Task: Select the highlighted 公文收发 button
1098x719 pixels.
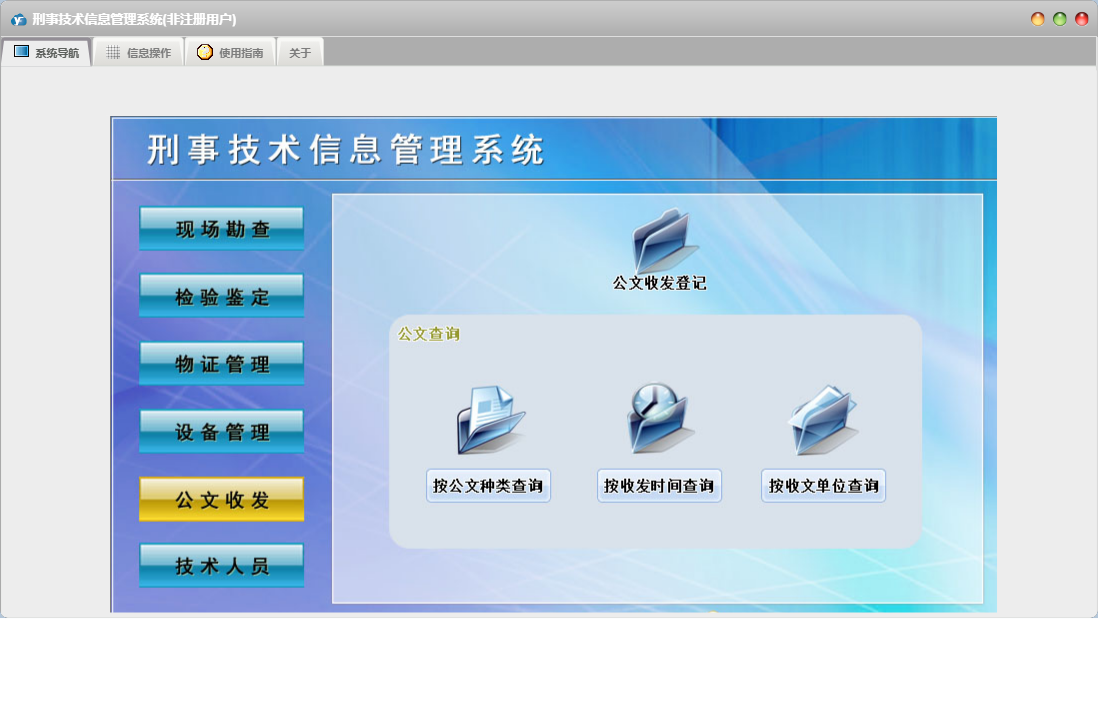Action: point(221,499)
